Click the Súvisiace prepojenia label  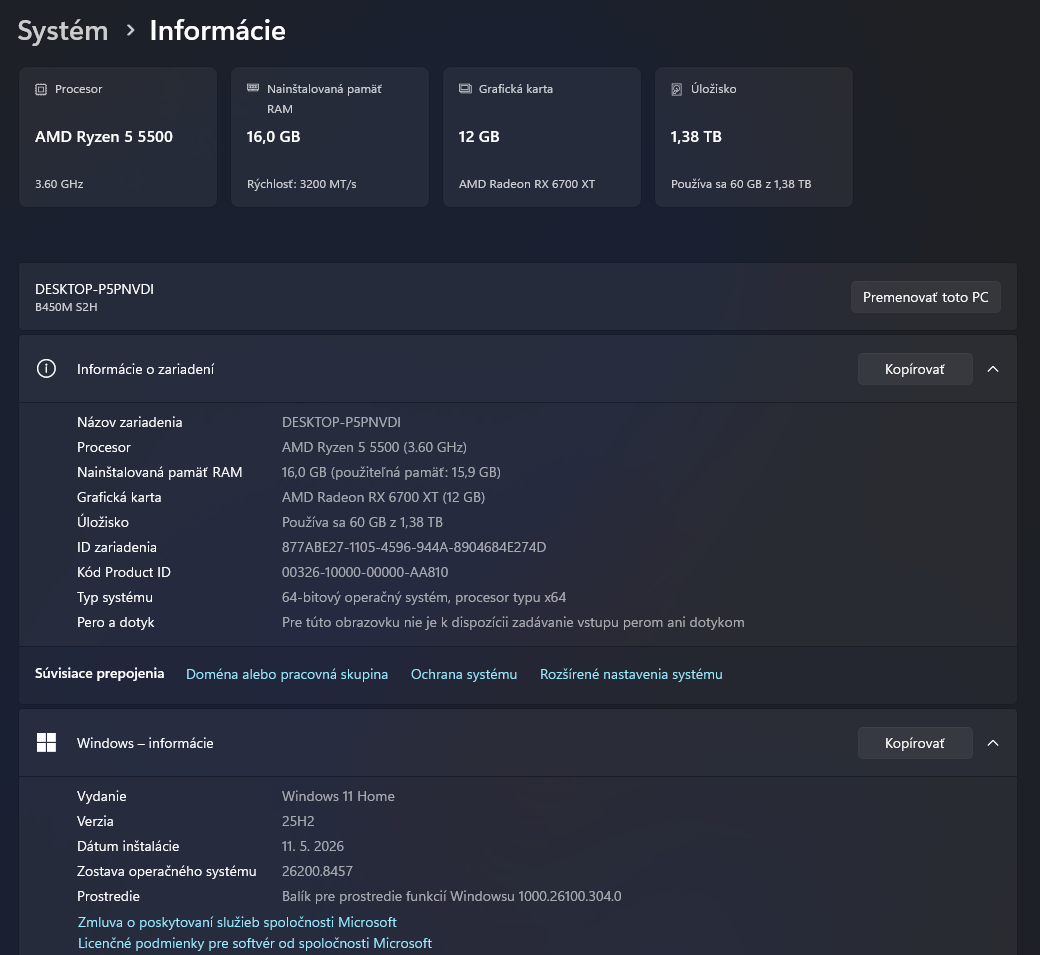[x=99, y=674]
